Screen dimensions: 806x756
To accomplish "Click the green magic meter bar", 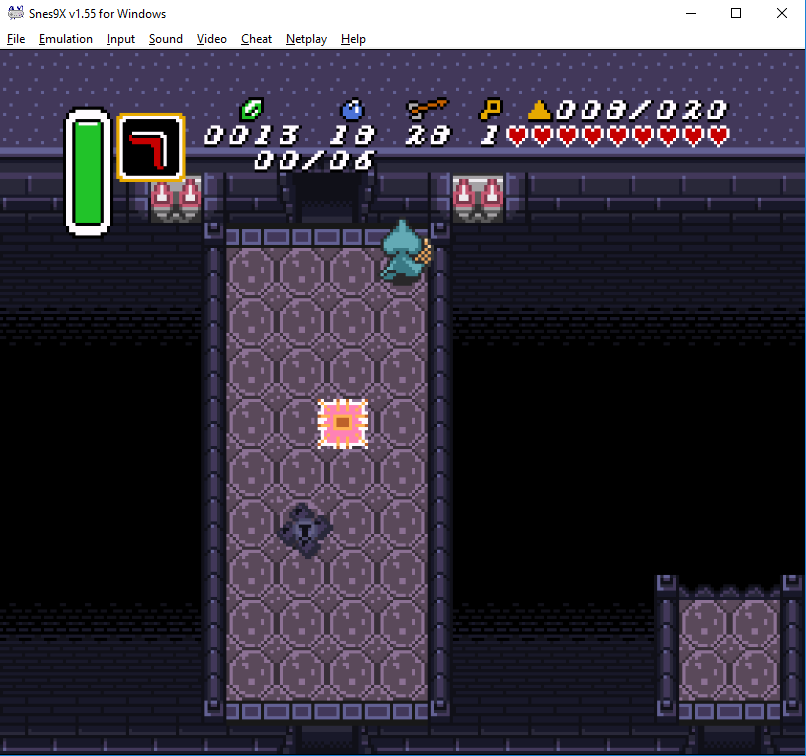I will [x=88, y=171].
